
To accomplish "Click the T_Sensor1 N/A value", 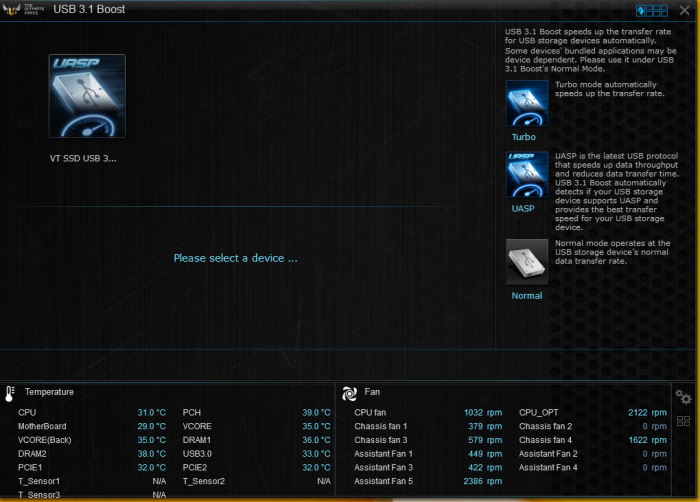I will (159, 481).
